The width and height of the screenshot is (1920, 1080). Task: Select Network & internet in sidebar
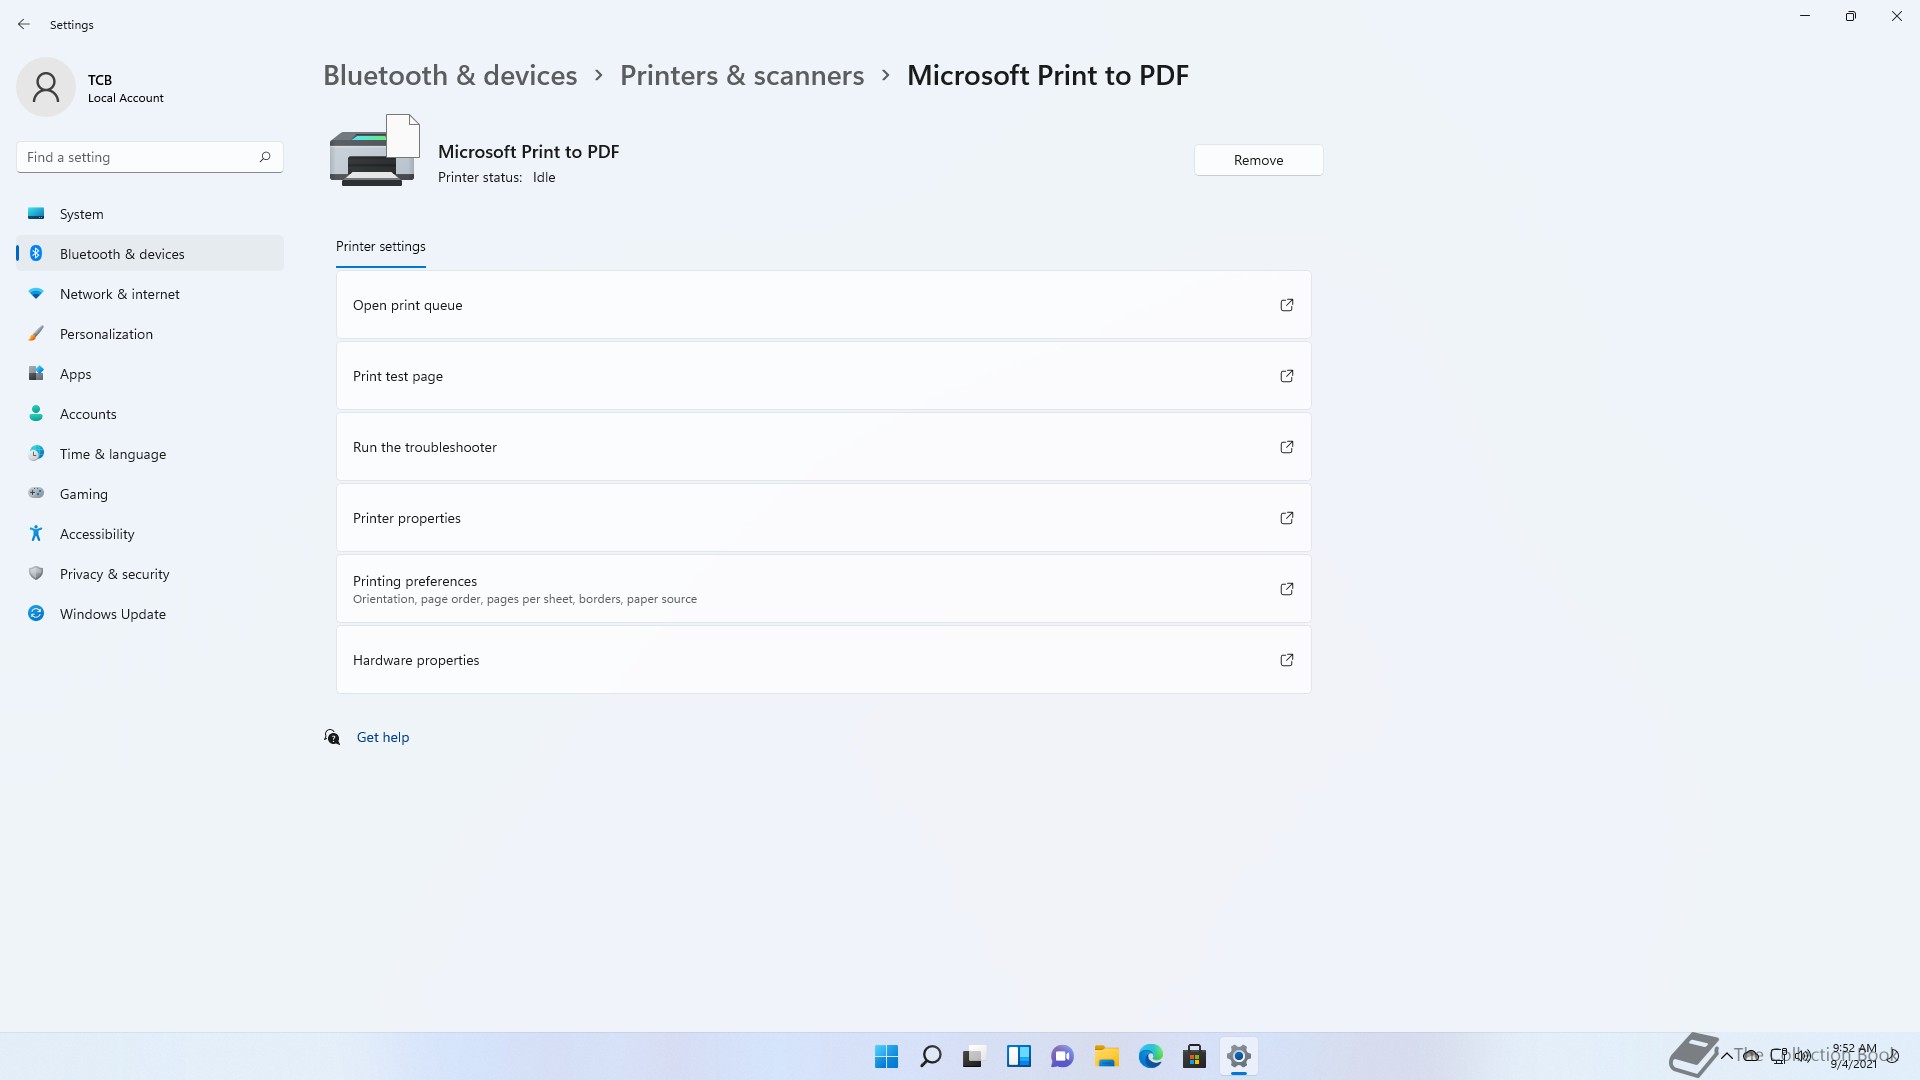pyautogui.click(x=119, y=294)
